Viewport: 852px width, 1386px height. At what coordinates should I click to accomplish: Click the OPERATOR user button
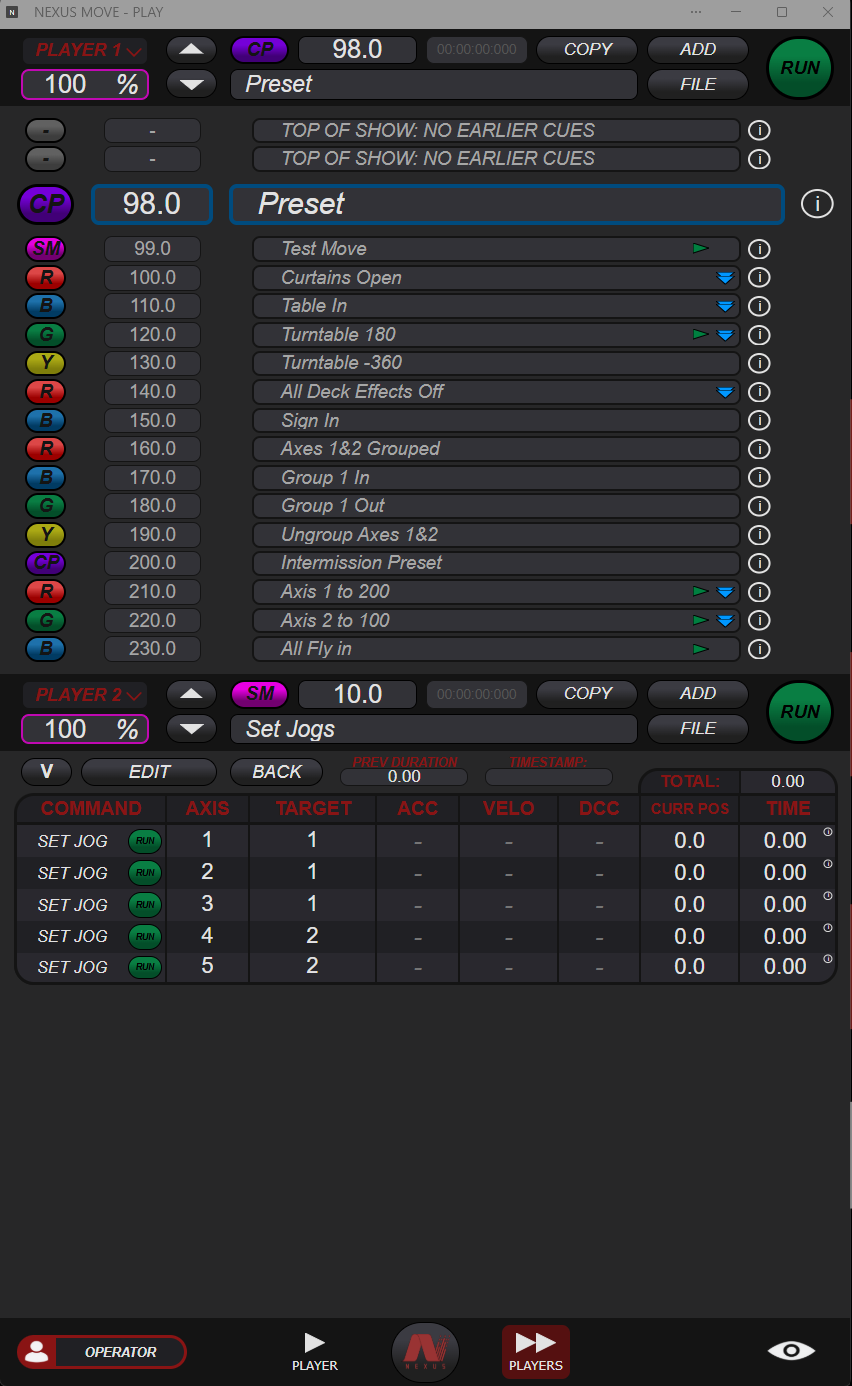tap(102, 1352)
